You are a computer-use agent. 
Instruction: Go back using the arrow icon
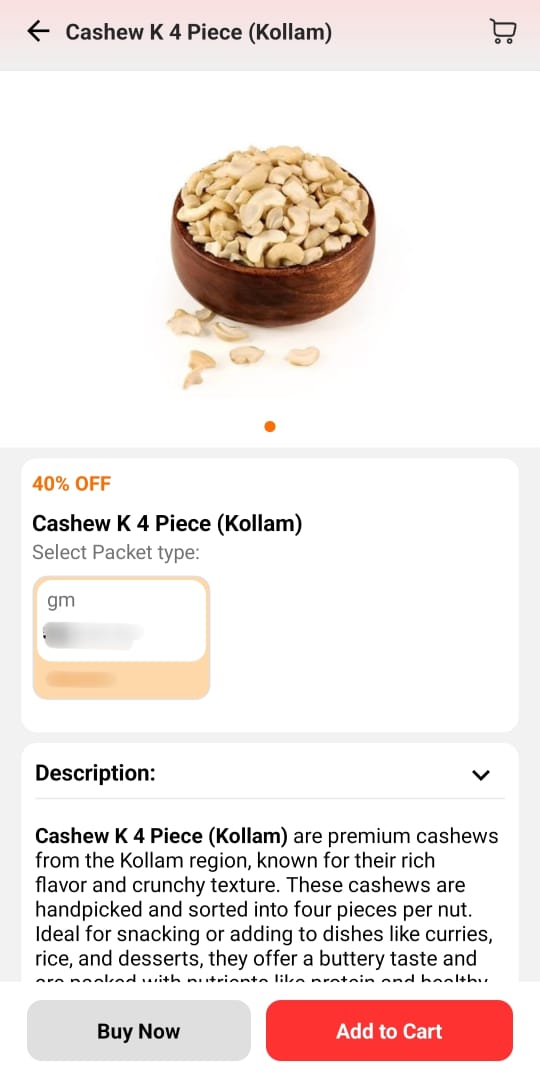(x=38, y=31)
